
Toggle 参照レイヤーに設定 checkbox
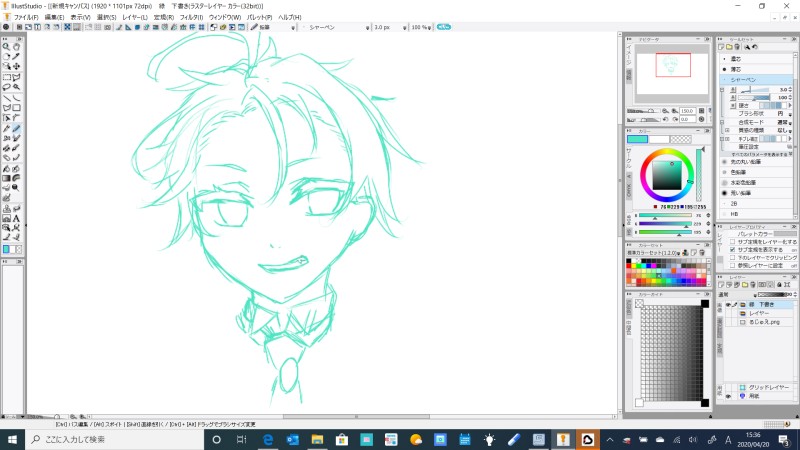pos(733,265)
